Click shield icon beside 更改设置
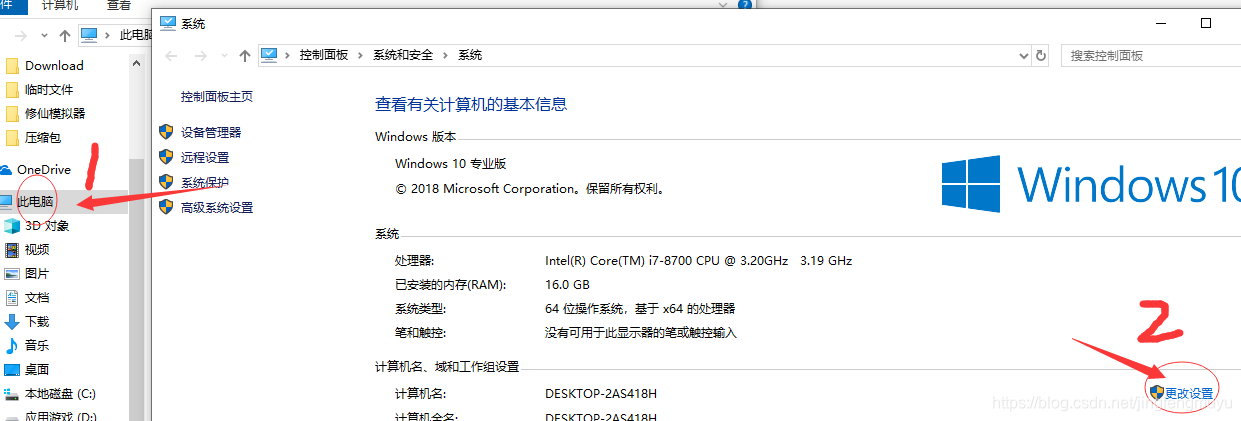Viewport: 1241px width, 421px height. (x=1156, y=393)
